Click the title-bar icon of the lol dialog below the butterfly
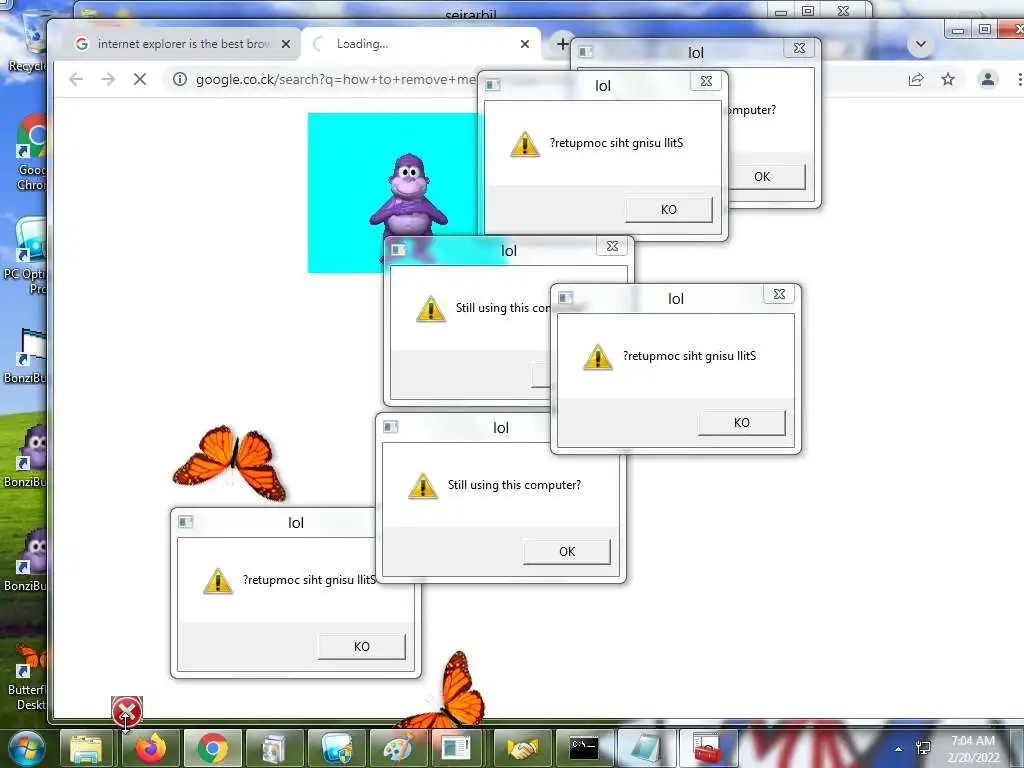 (185, 522)
